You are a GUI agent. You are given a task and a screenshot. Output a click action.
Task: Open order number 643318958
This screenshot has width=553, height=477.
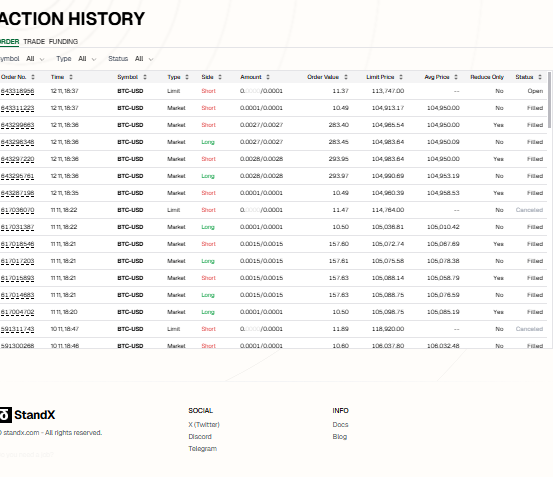click(17, 91)
